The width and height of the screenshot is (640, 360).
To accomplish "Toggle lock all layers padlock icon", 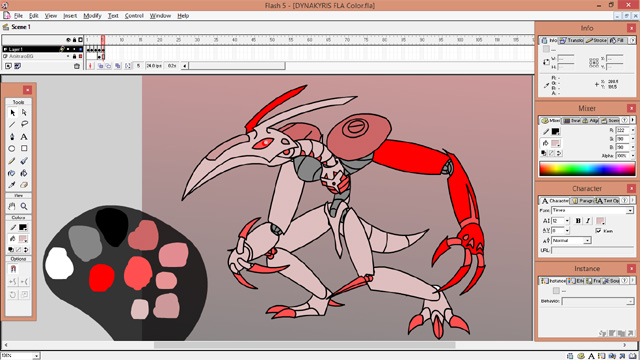I will pos(74,40).
